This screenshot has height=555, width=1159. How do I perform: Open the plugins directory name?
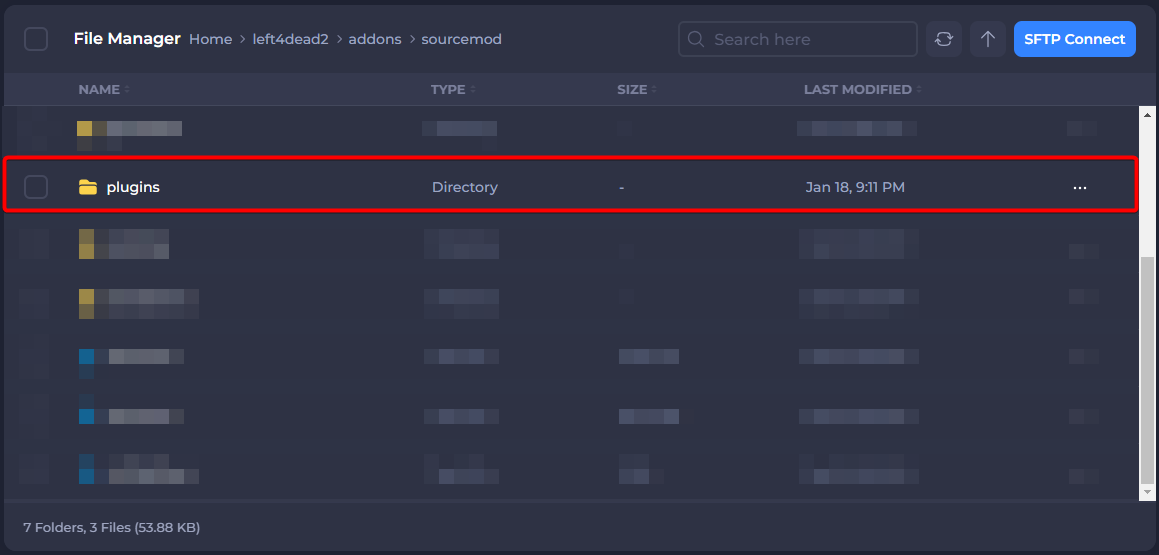(x=133, y=187)
